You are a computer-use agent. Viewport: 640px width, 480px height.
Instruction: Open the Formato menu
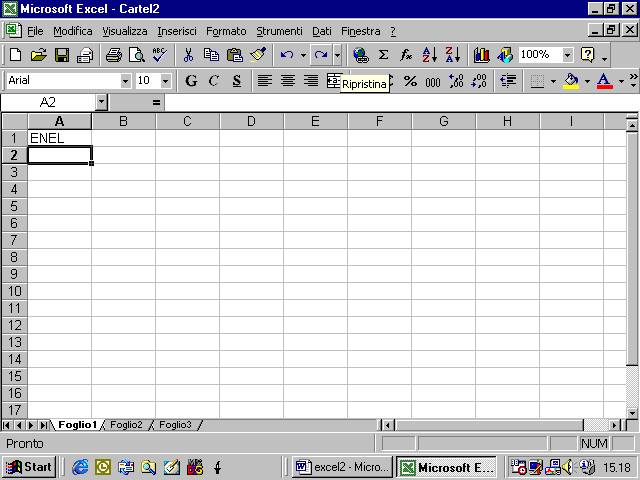226,31
